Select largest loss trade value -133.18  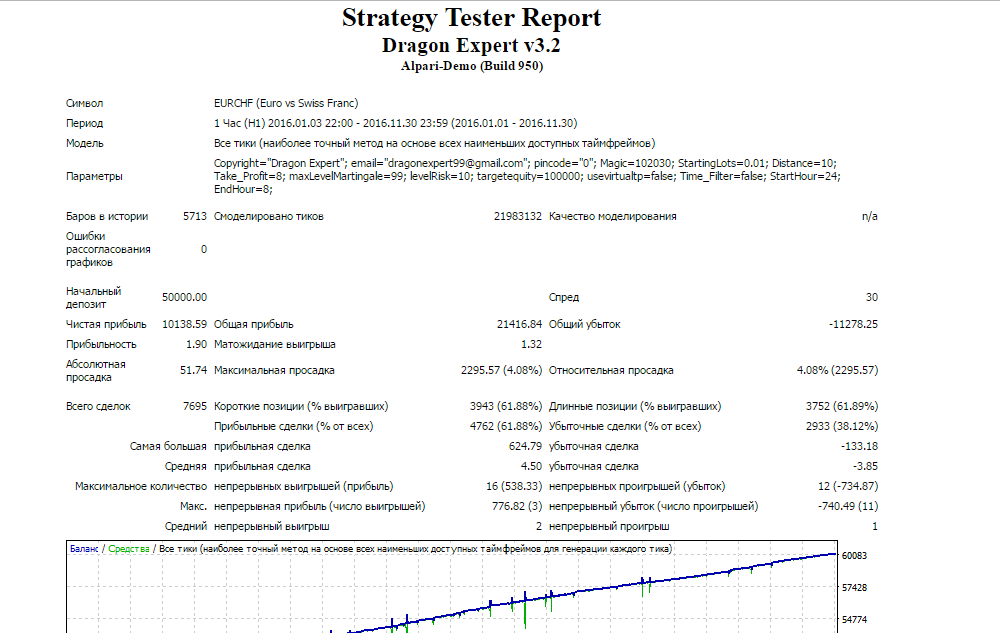click(x=859, y=447)
